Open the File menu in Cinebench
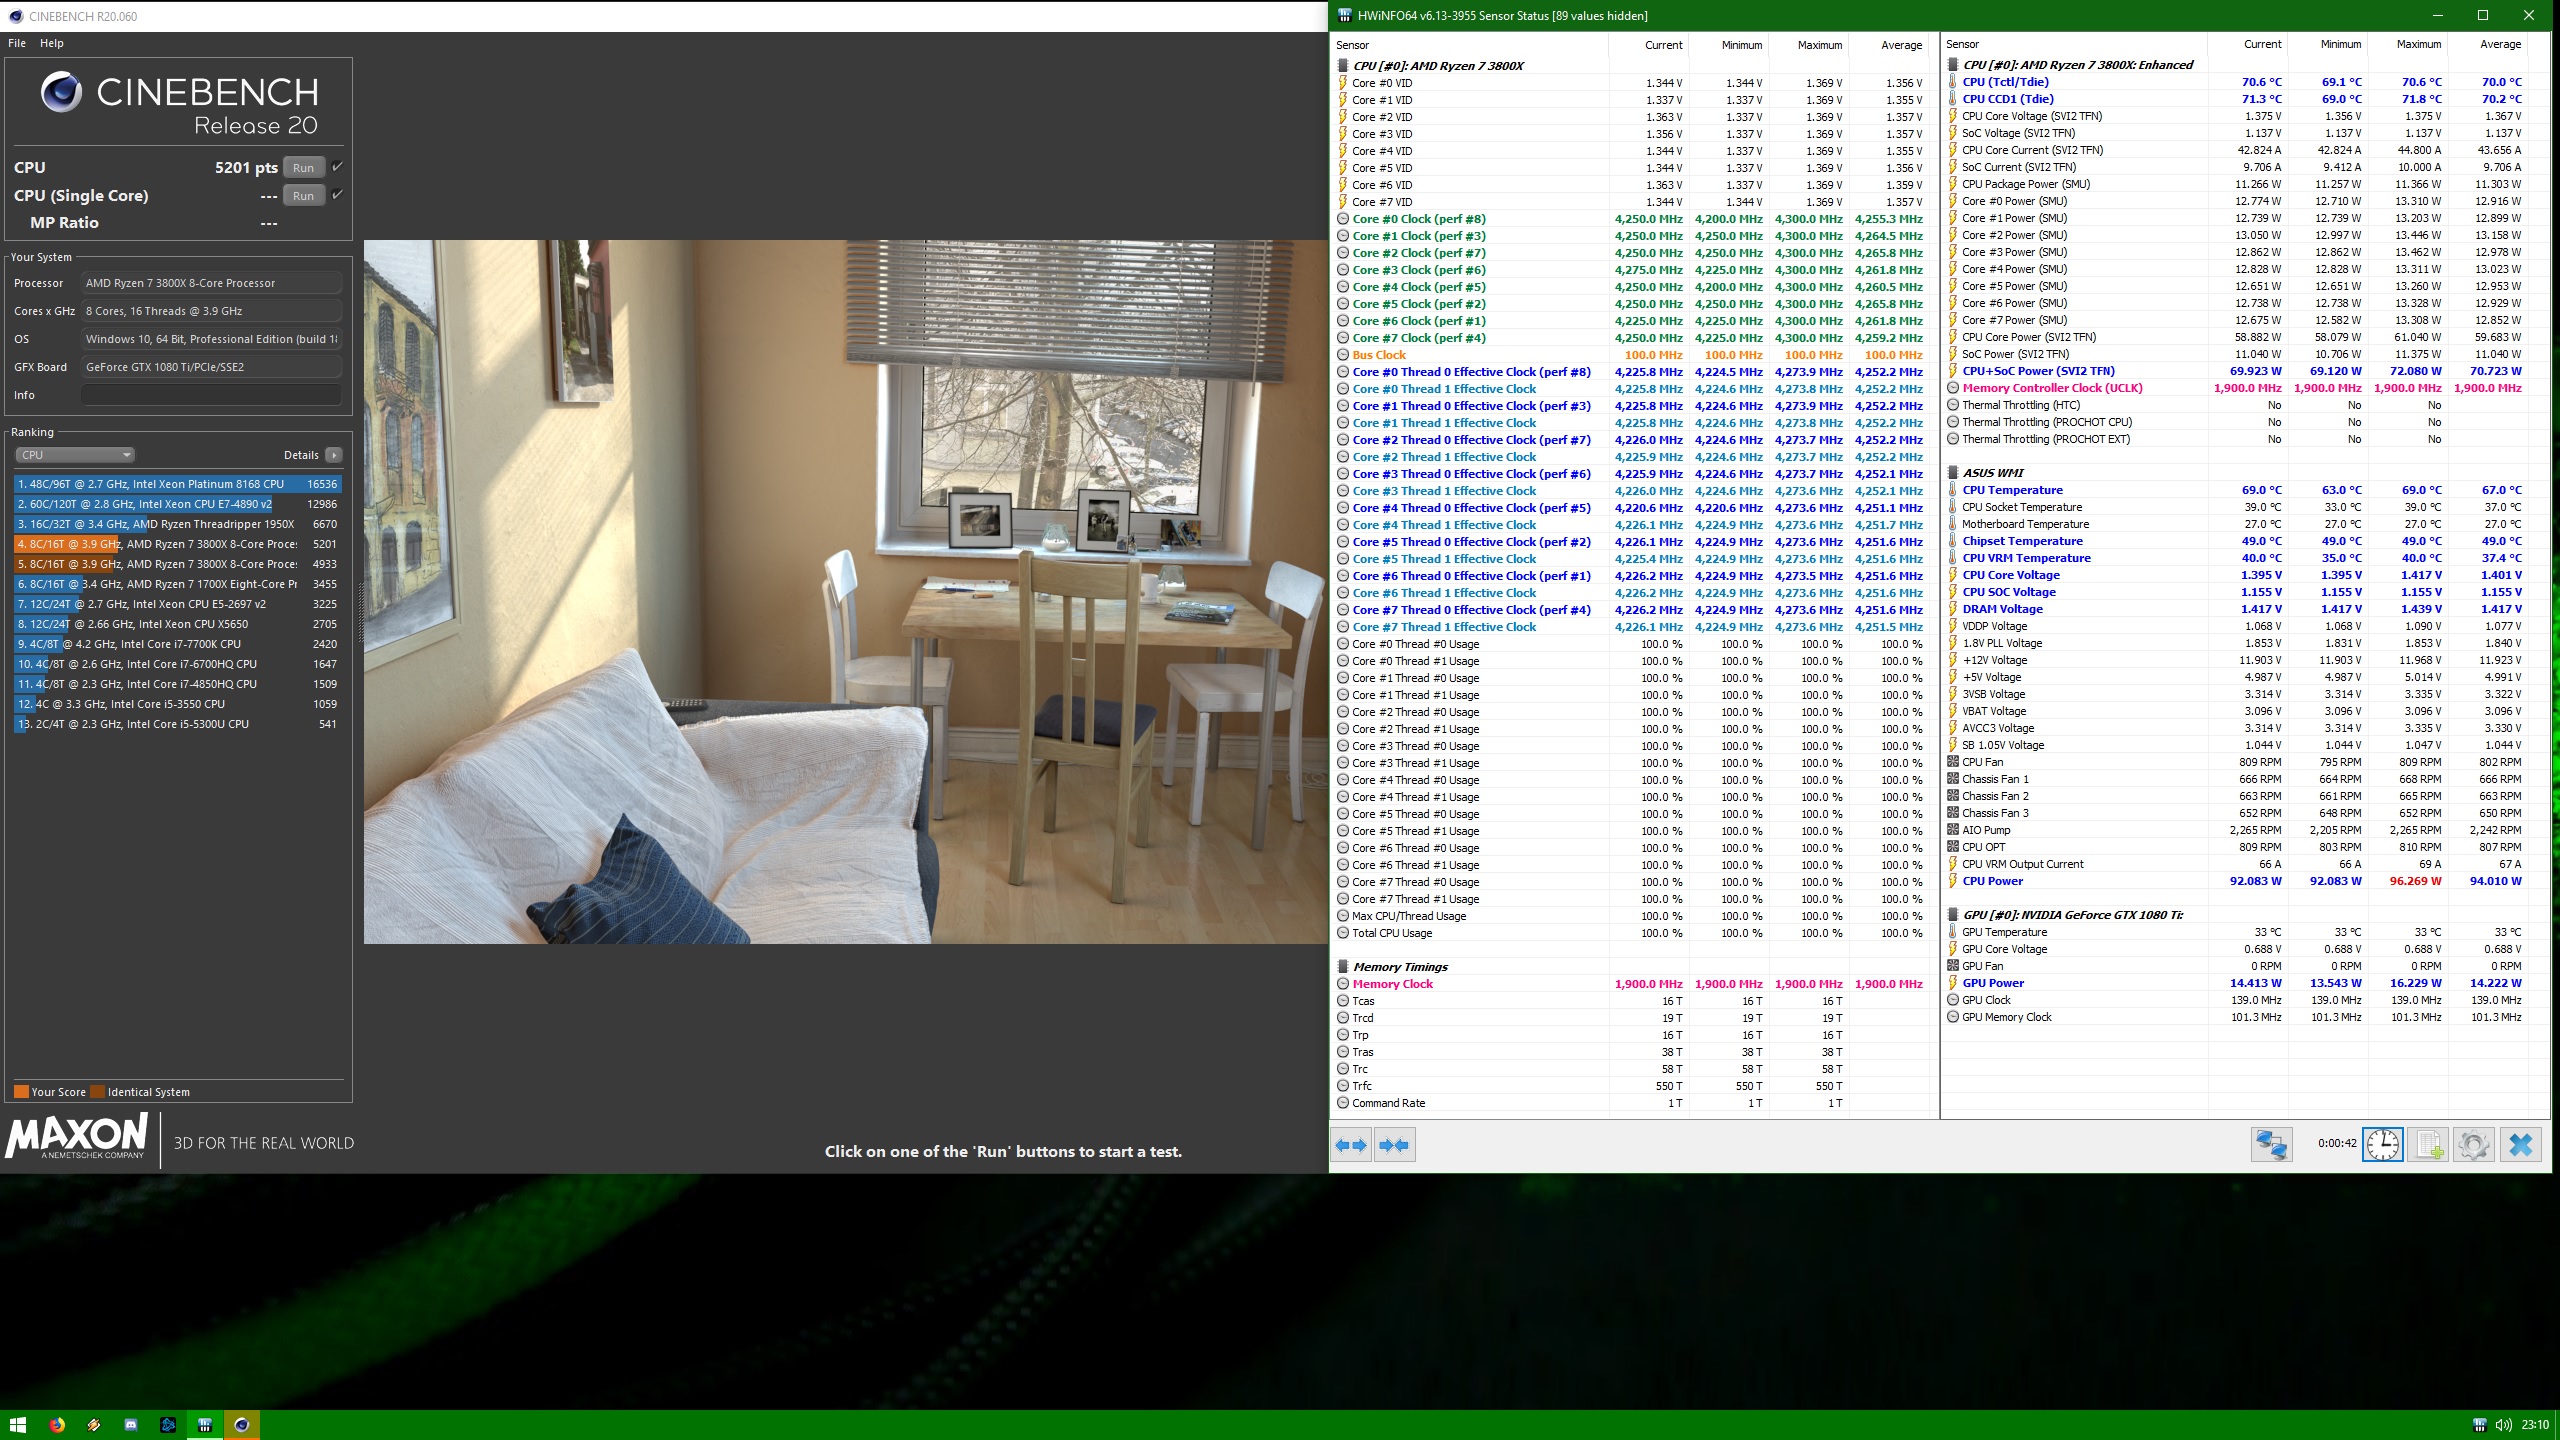This screenshot has width=2560, height=1440. pos(17,43)
